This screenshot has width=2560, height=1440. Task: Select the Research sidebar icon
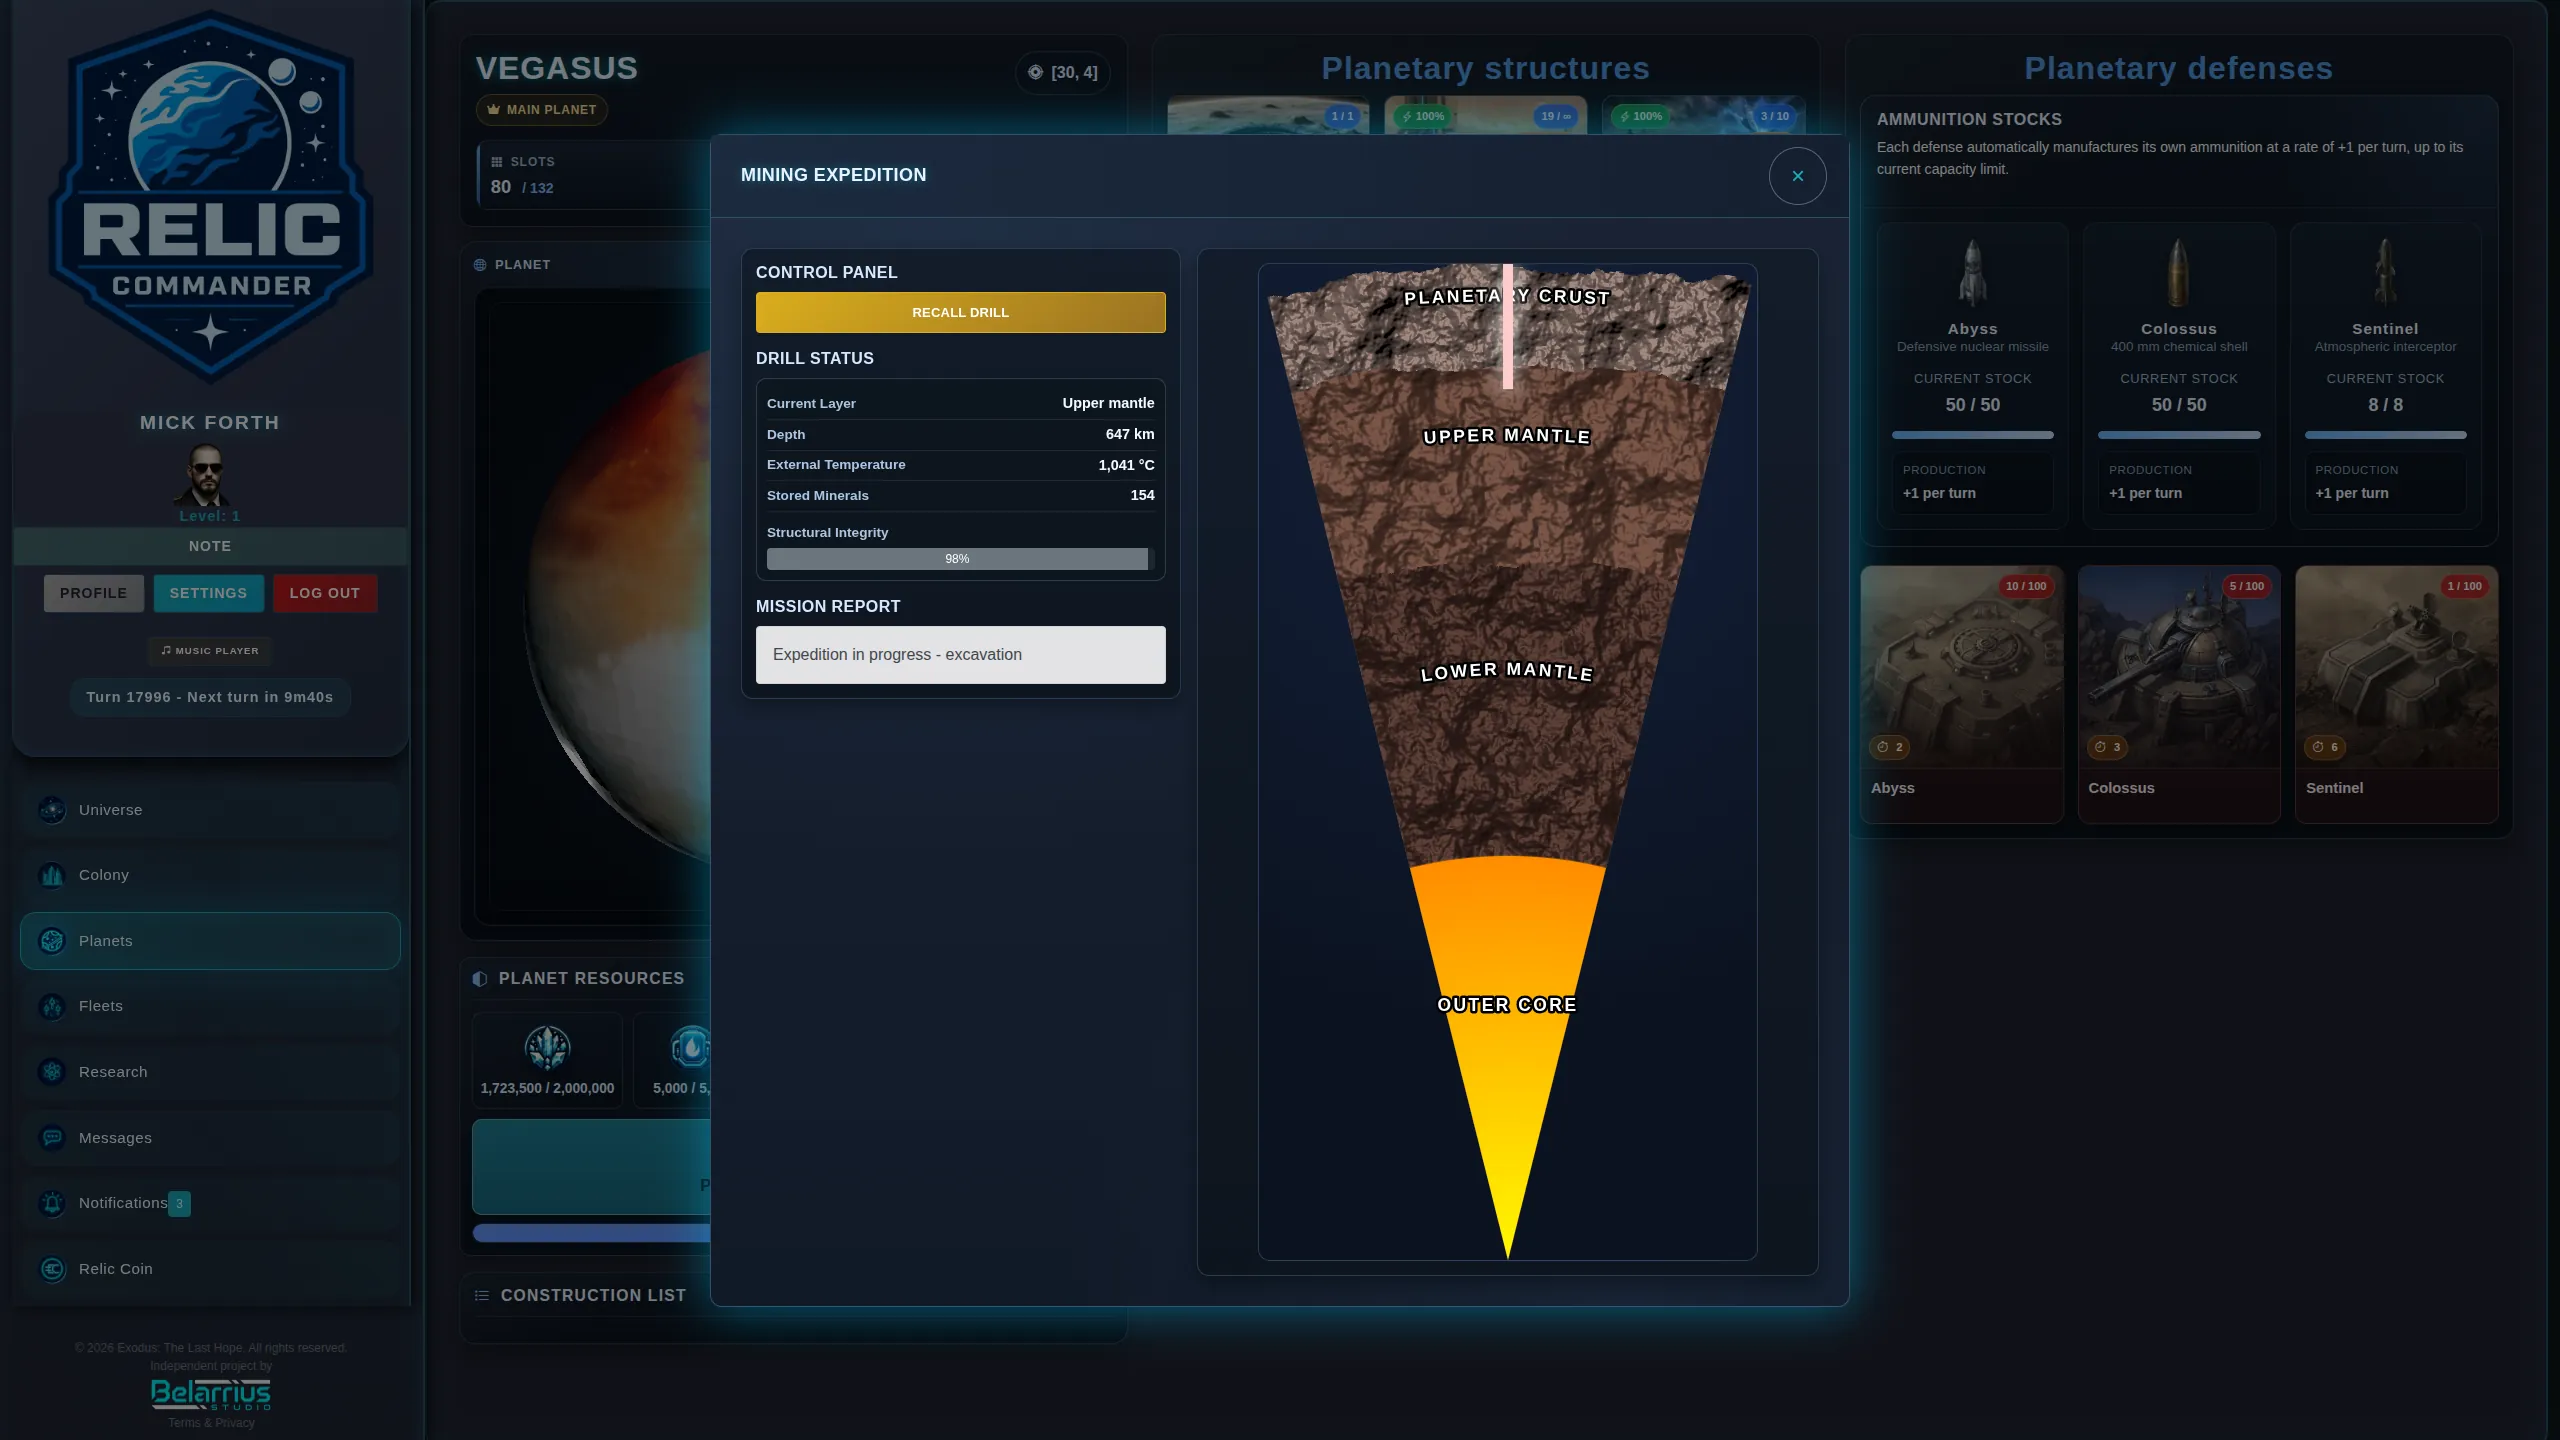point(52,1071)
